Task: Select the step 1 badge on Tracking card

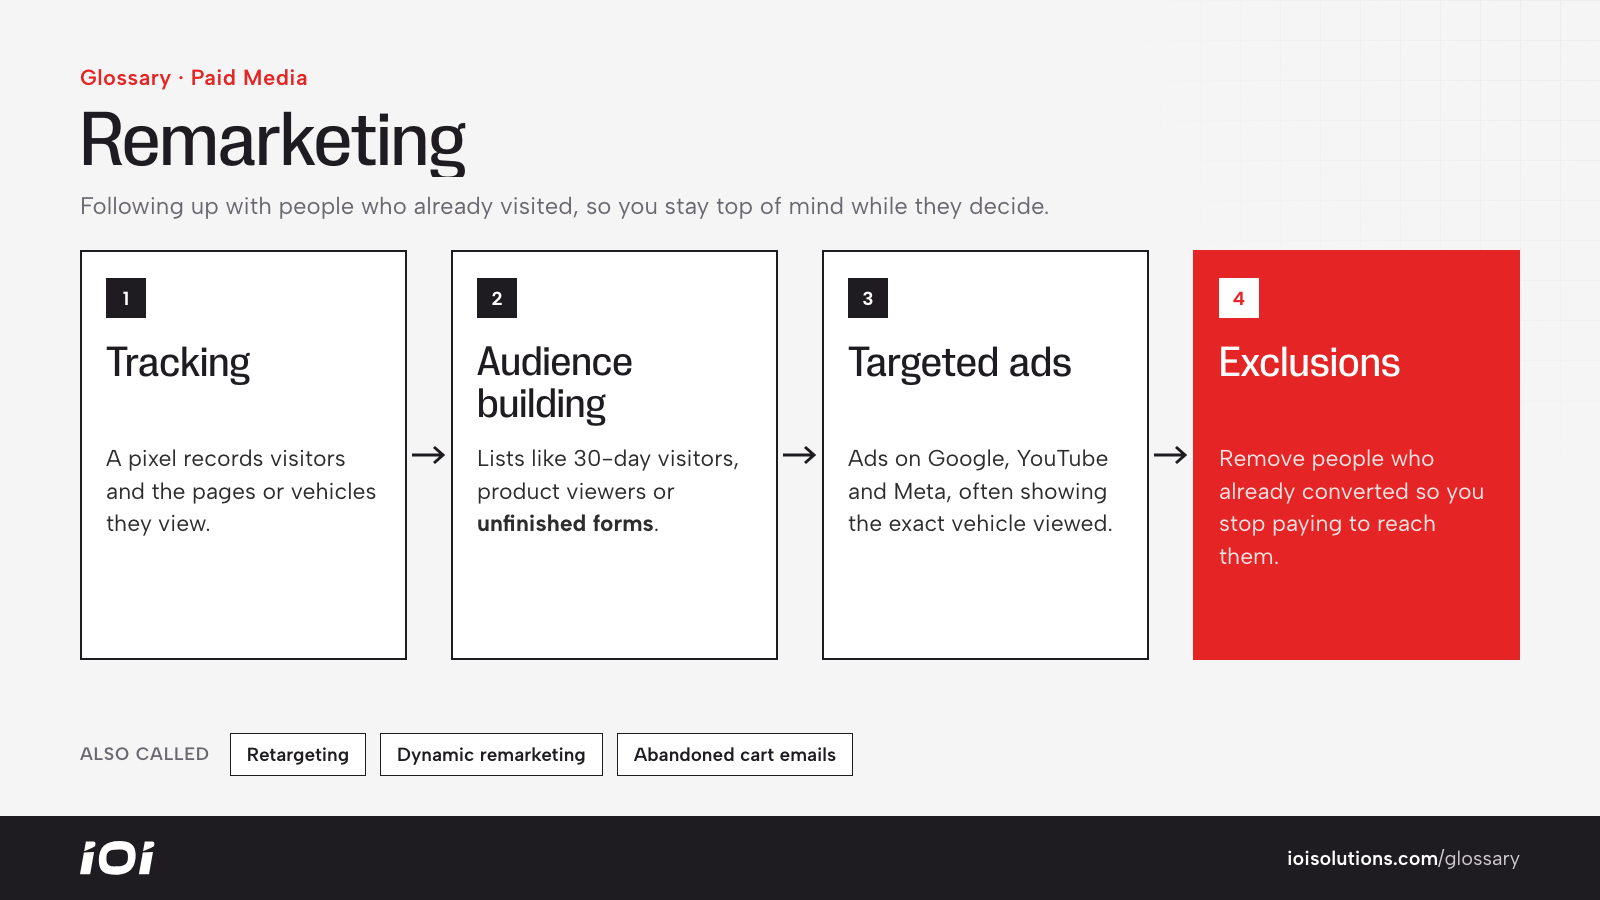Action: (126, 298)
